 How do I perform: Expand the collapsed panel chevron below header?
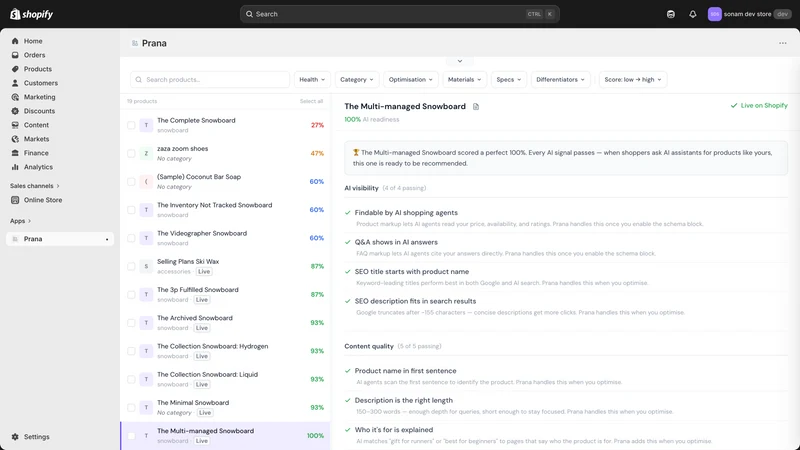460,61
